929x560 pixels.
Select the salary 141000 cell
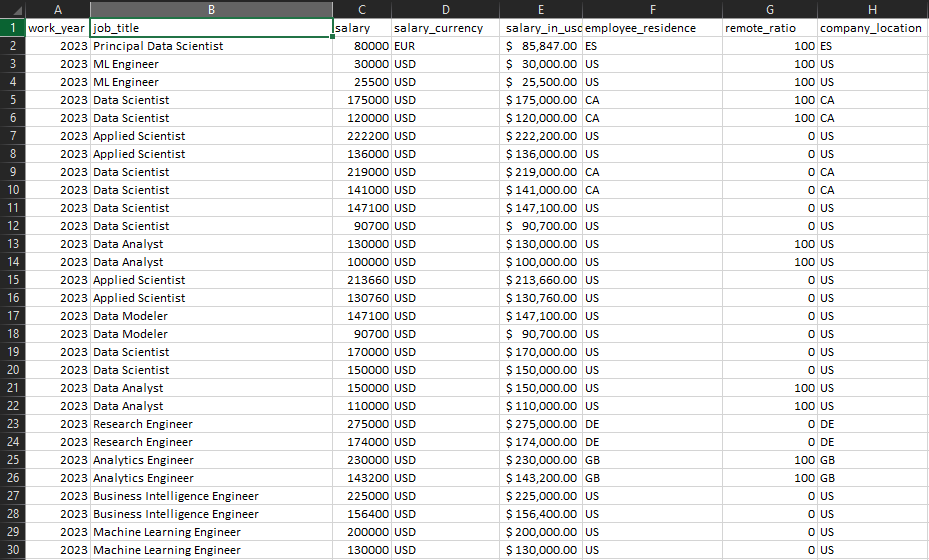(362, 190)
